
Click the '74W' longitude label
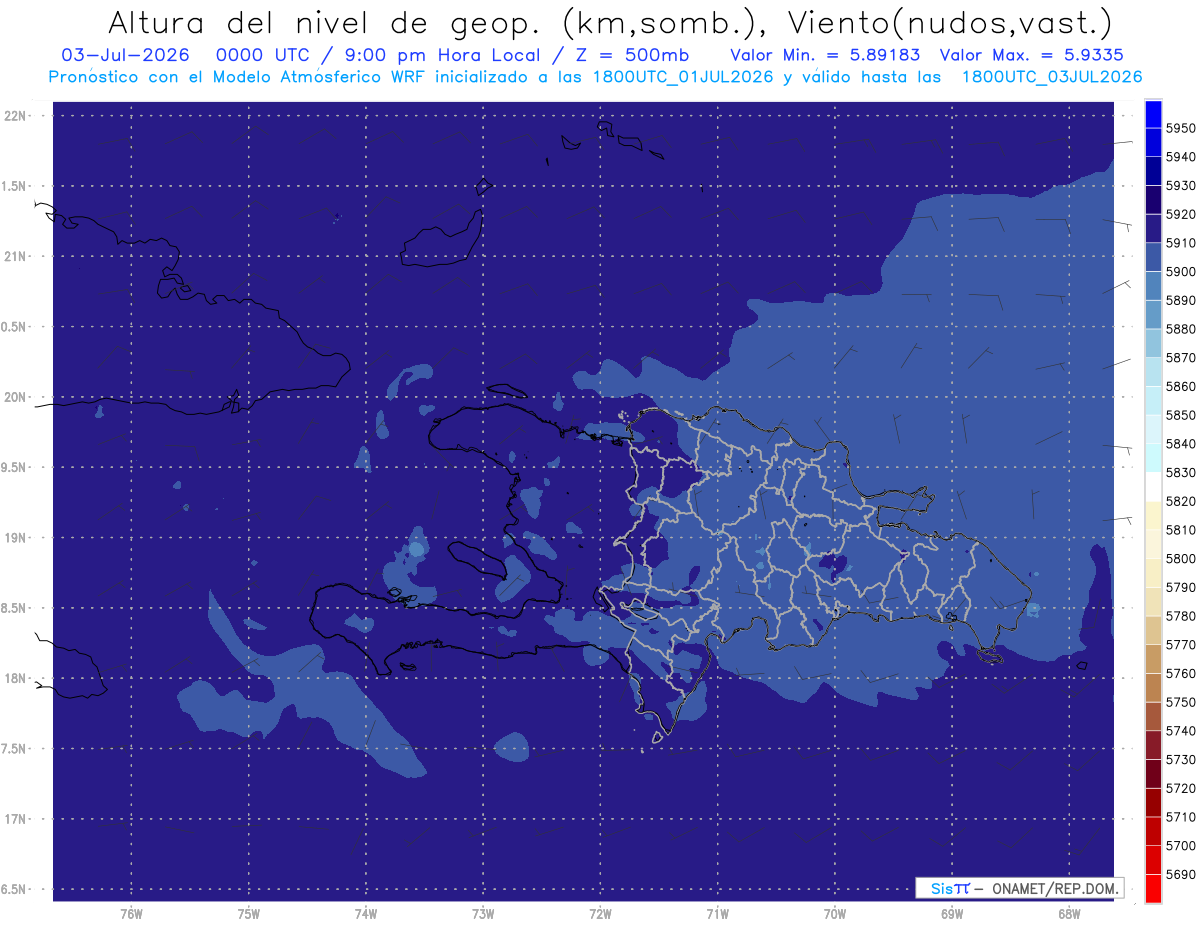(365, 914)
